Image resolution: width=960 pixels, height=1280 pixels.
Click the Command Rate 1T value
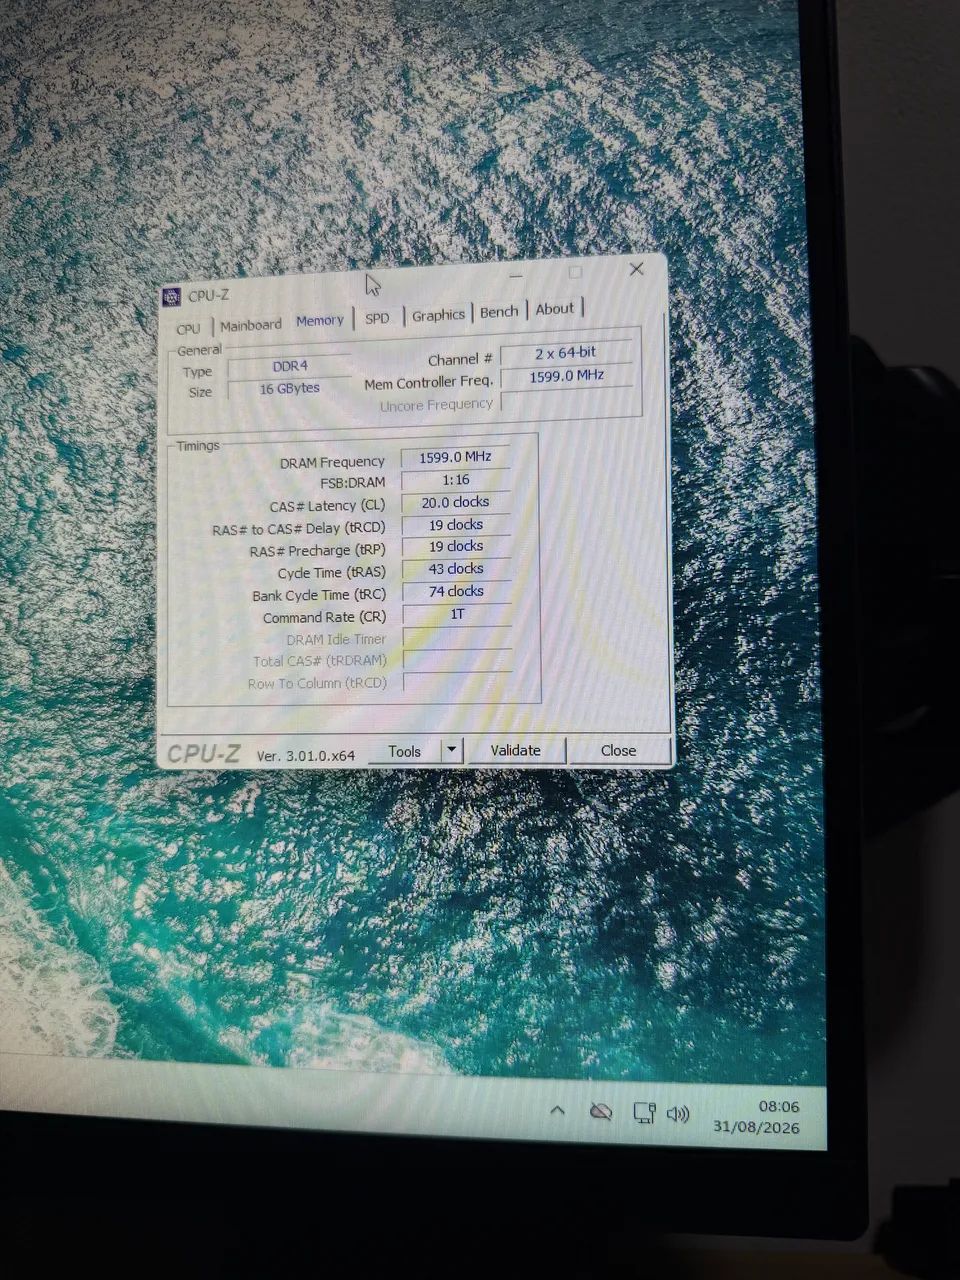457,614
